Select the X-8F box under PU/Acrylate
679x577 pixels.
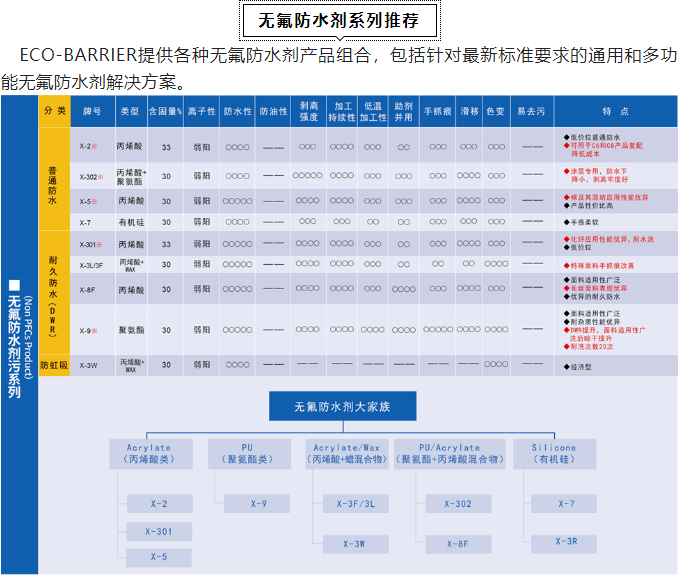pos(458,544)
